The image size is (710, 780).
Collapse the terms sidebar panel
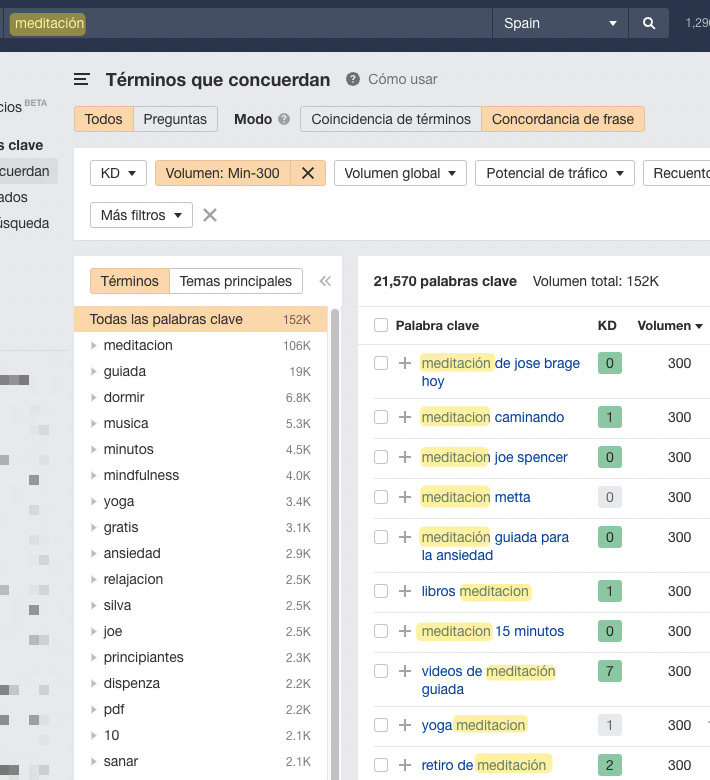pyautogui.click(x=325, y=282)
